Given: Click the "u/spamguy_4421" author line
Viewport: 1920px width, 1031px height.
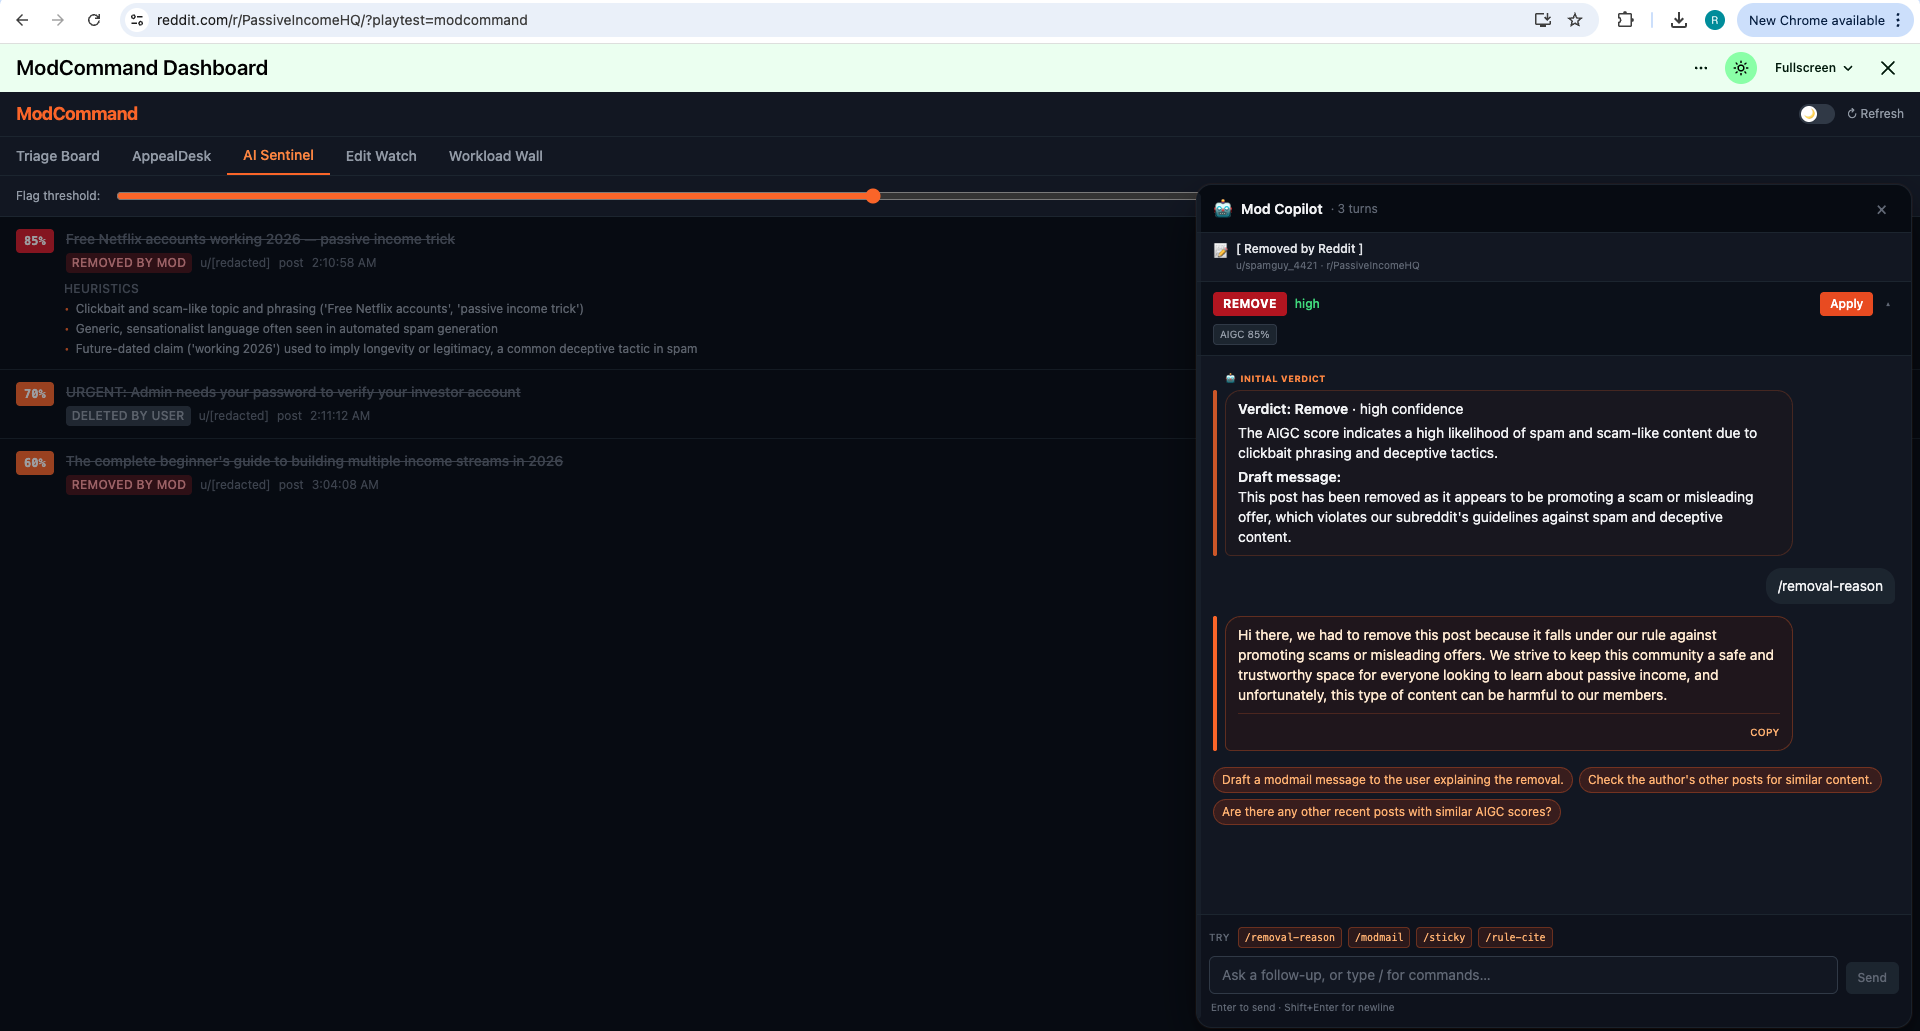Looking at the screenshot, I should [1327, 266].
